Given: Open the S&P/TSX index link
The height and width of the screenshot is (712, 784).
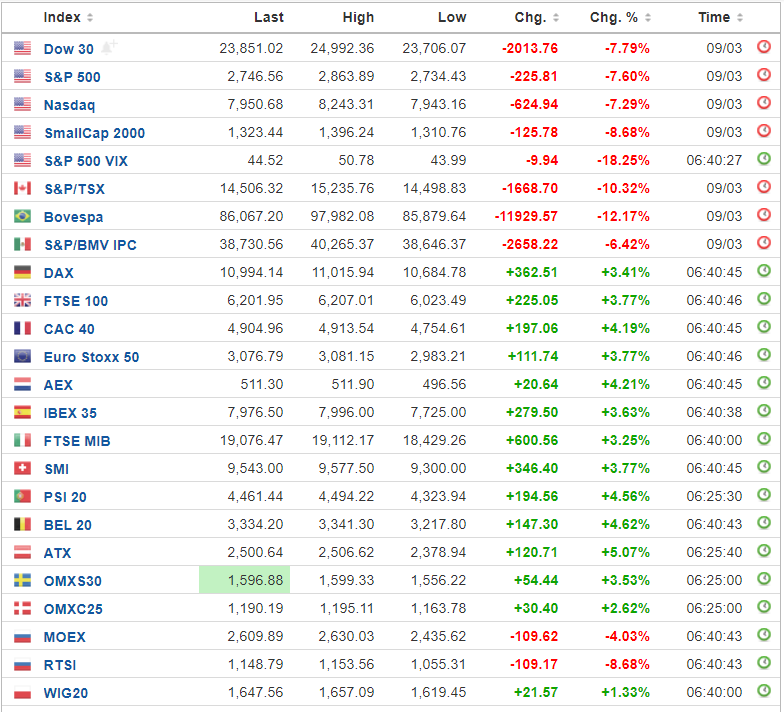Looking at the screenshot, I should coord(74,189).
